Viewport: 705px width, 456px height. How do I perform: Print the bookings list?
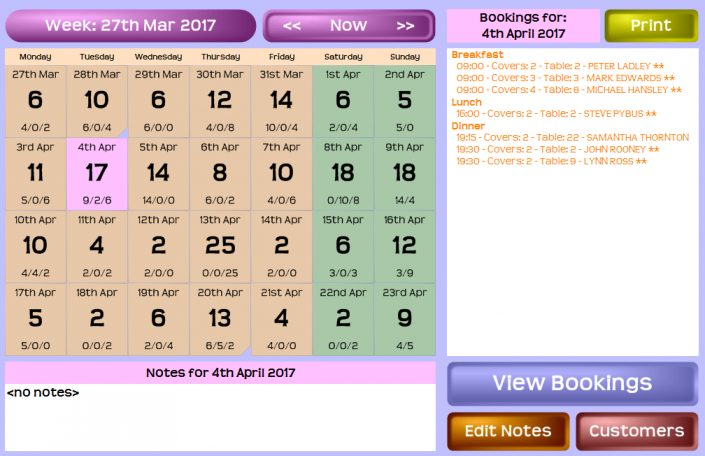click(x=651, y=26)
